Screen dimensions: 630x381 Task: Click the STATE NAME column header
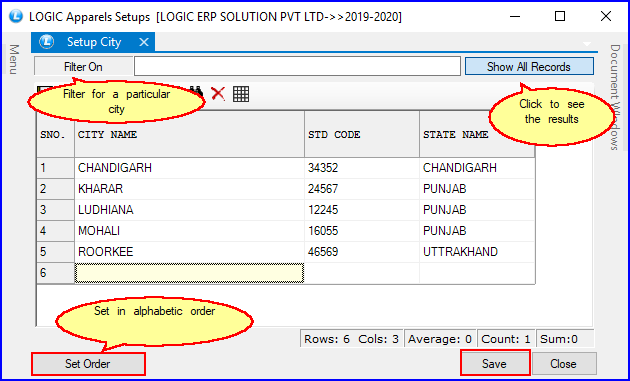(477, 134)
